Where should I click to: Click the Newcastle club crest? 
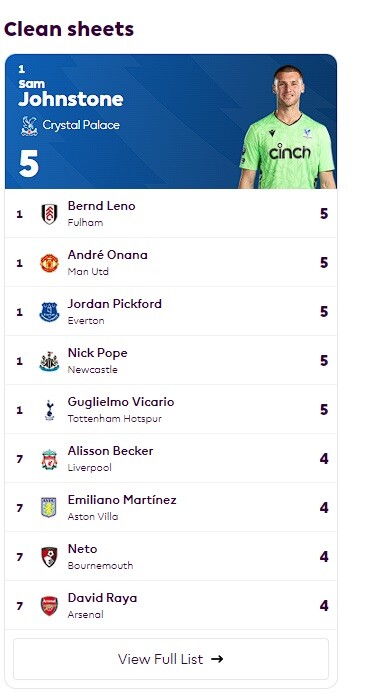tap(49, 361)
